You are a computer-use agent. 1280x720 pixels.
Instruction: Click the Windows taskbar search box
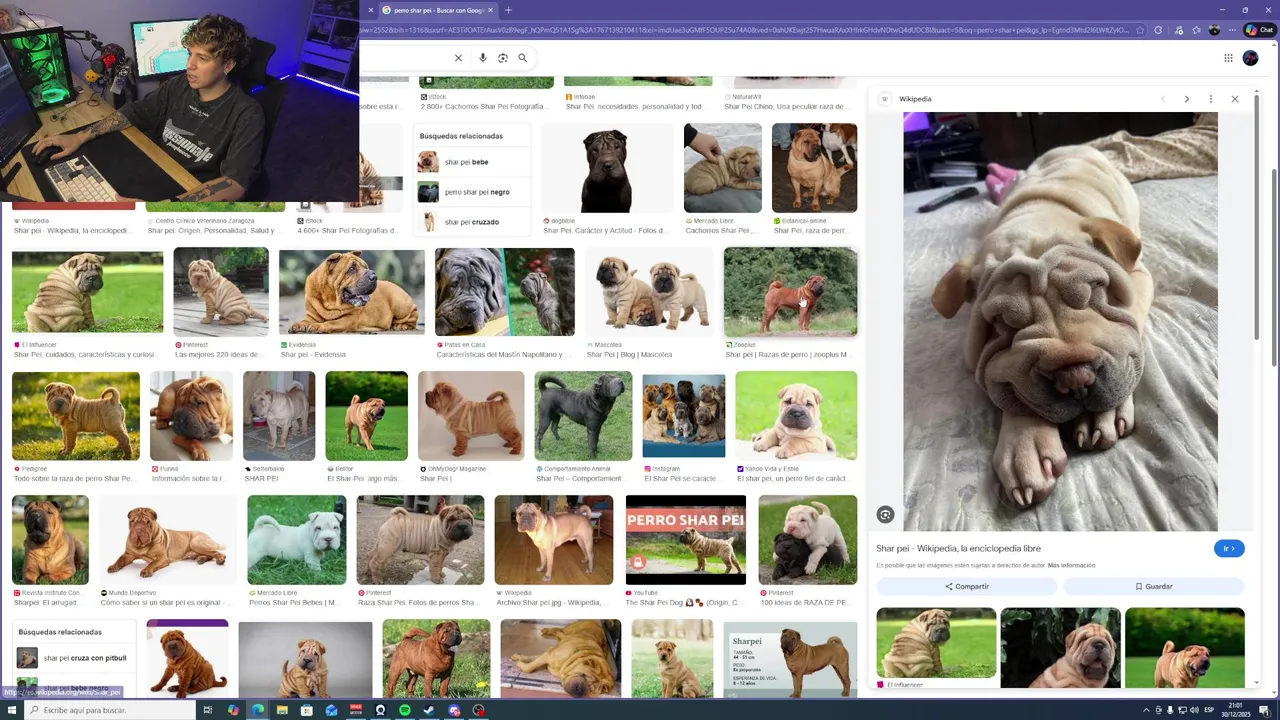108,710
